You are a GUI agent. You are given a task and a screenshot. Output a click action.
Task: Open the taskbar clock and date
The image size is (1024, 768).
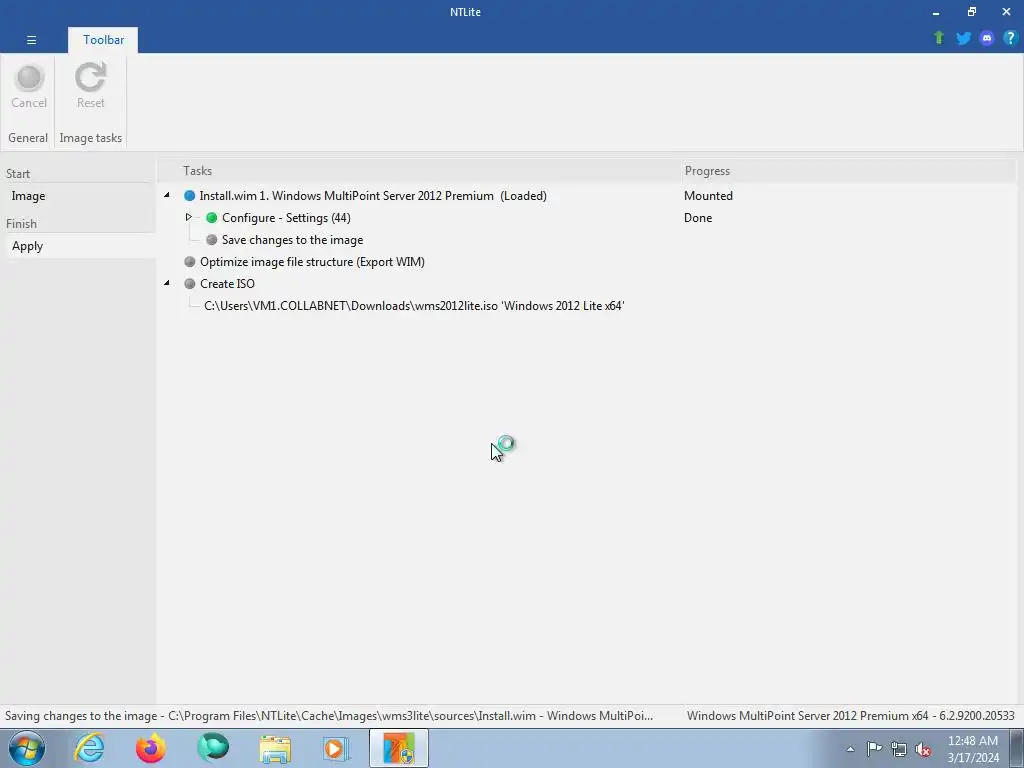[973, 749]
